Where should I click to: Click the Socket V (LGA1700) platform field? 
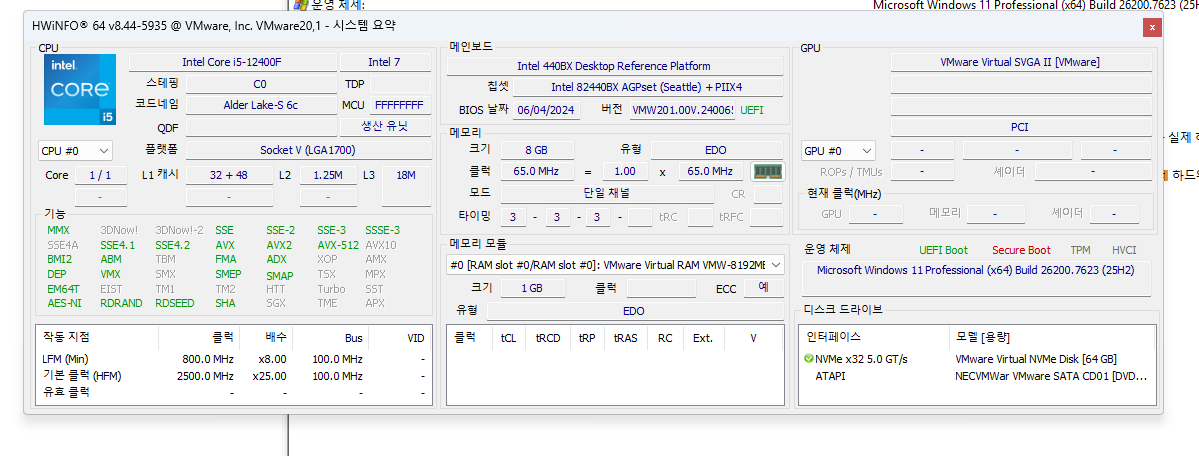308,150
